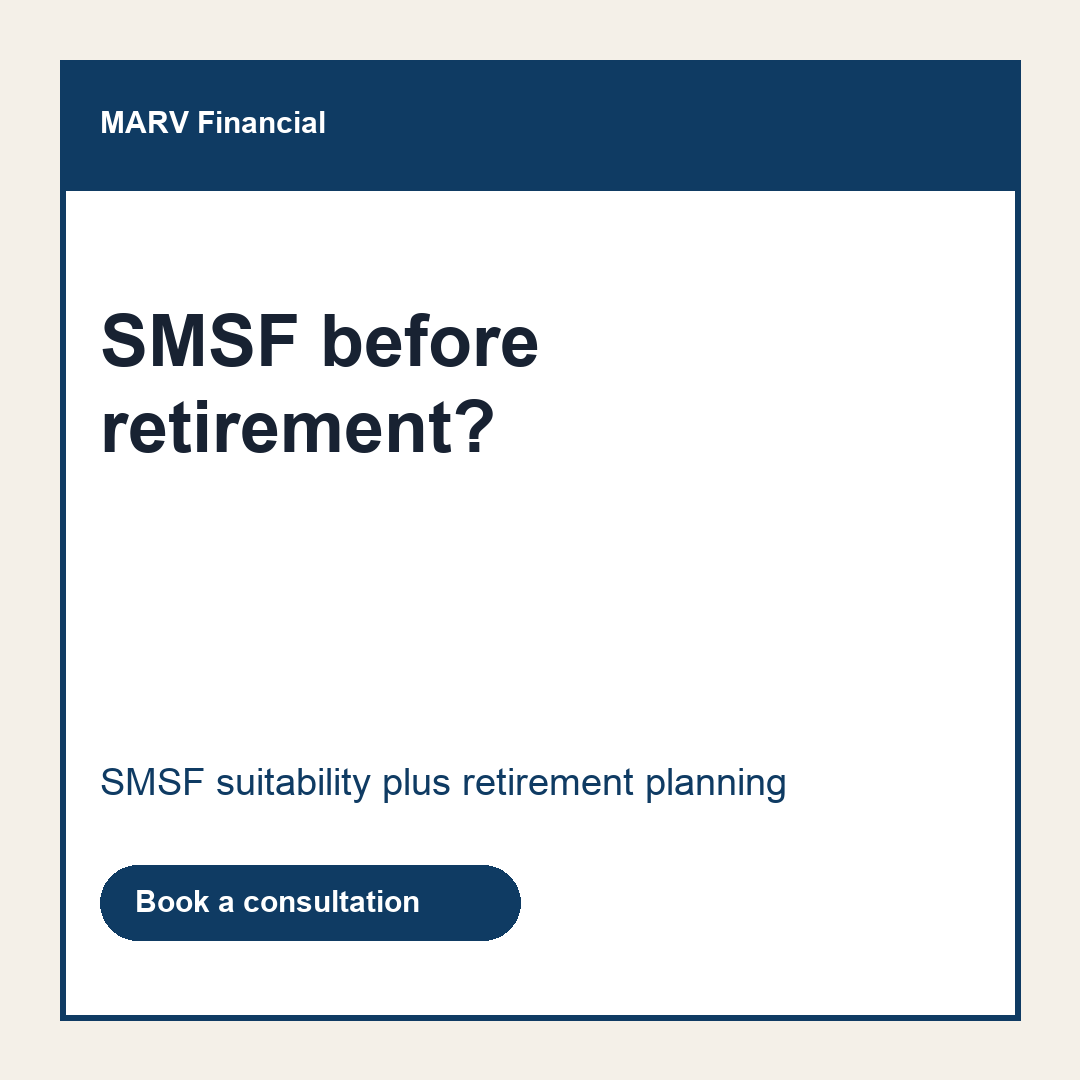Screen dimensions: 1080x1080
Task: Select the word before in the headline
Action: (430, 342)
